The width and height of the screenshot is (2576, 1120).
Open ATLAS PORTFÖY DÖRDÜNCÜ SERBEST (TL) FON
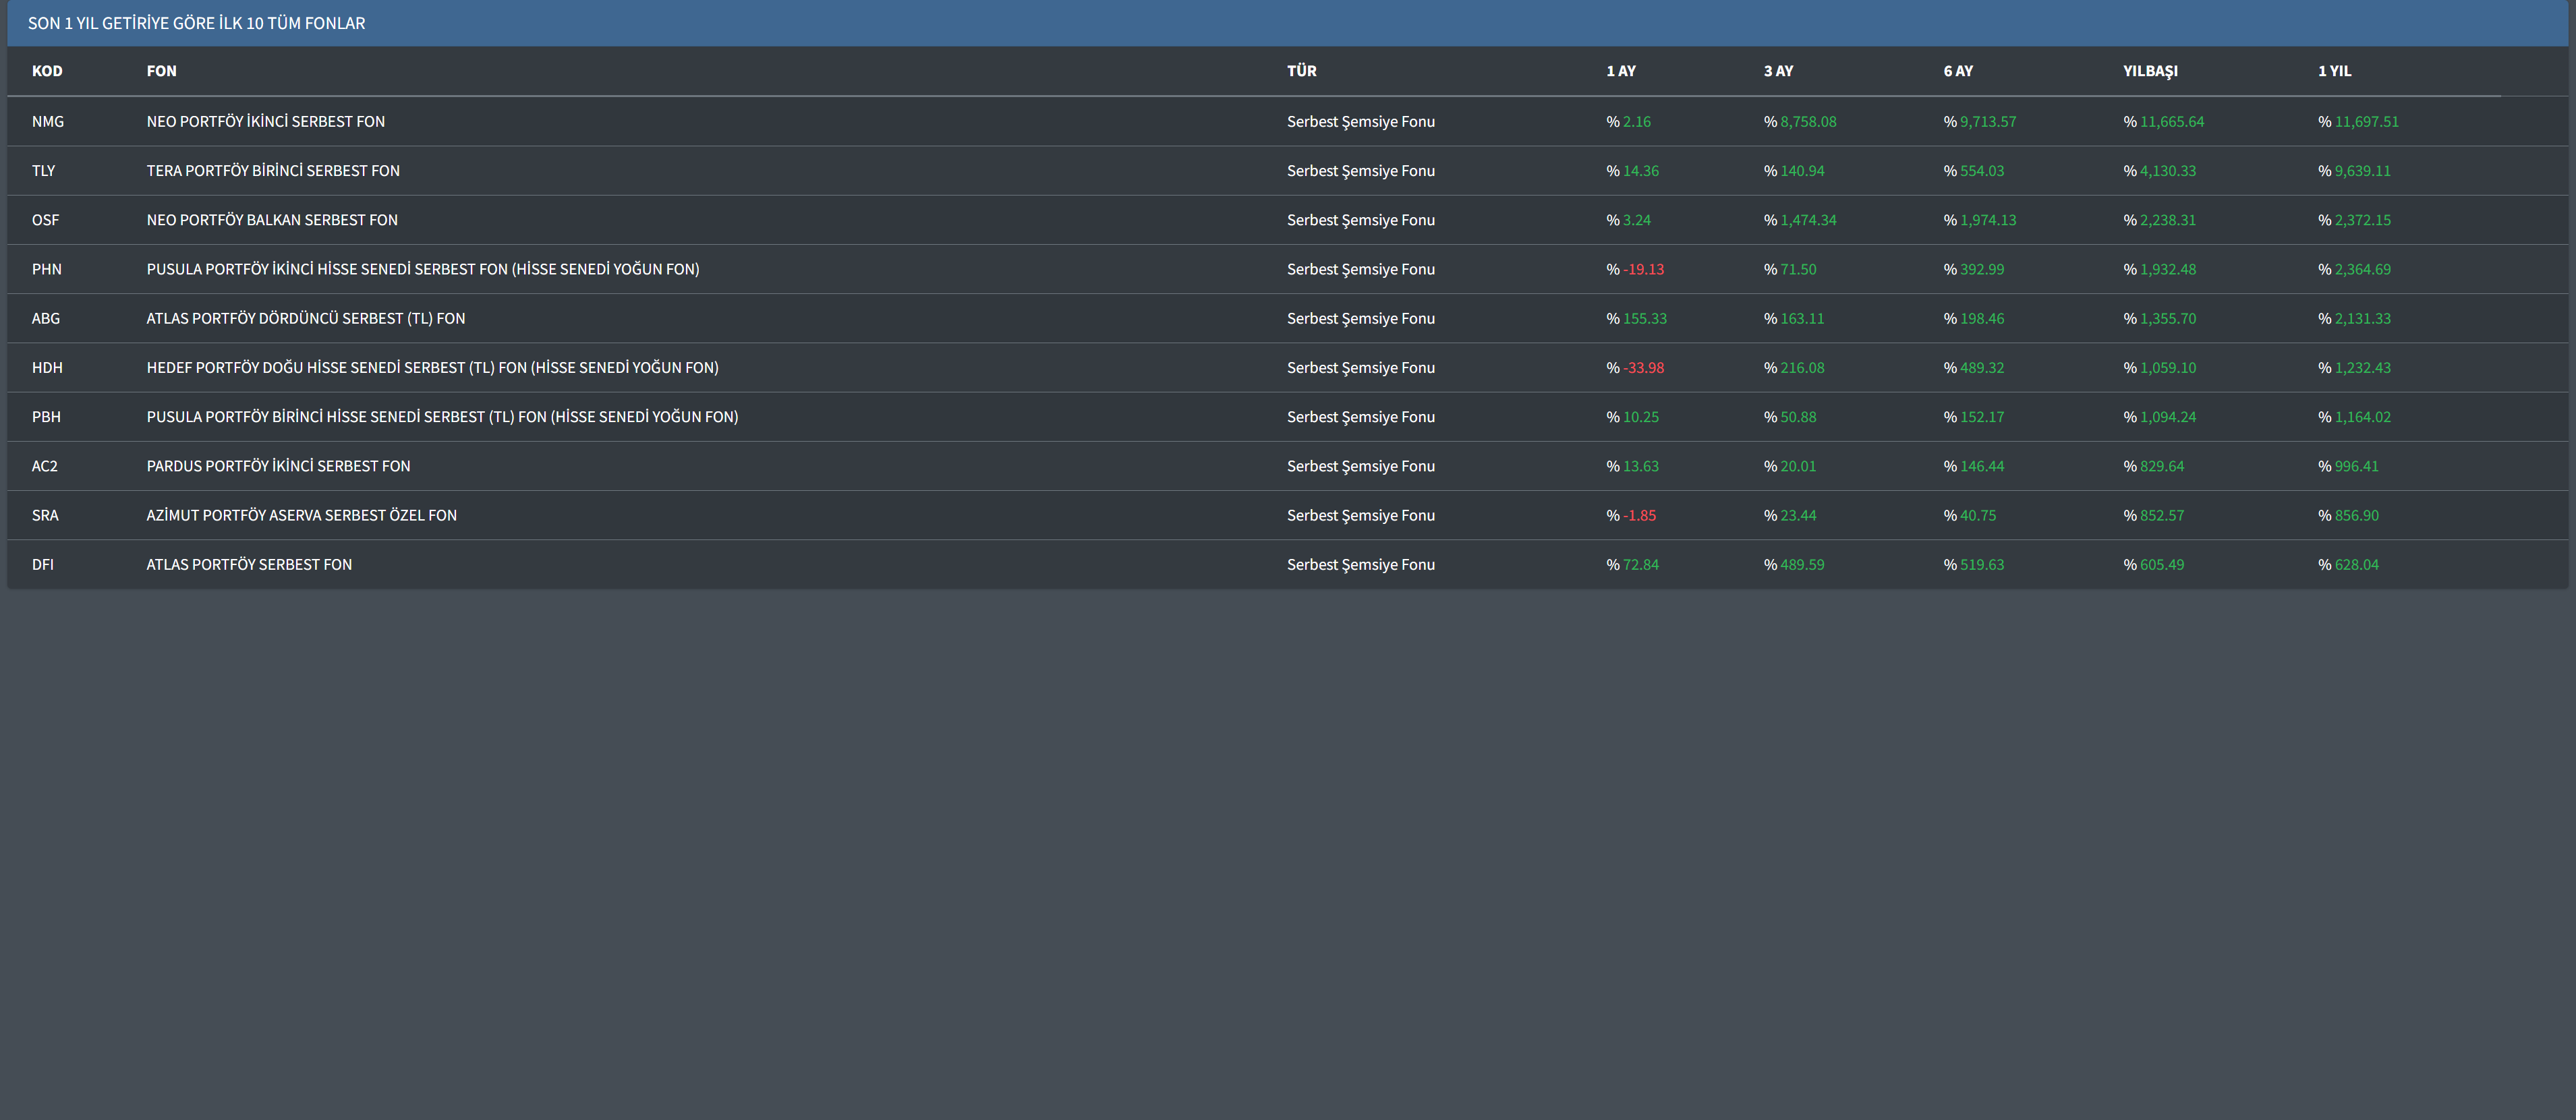305,318
